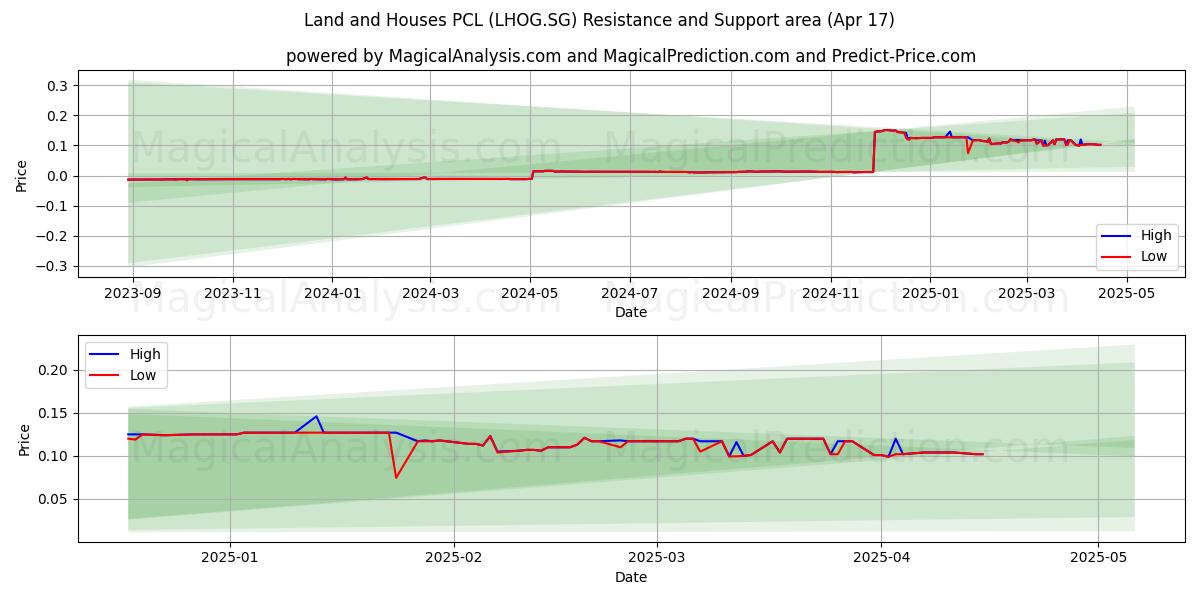
Task: Click the '2024-09' tick label on the top chart
Action: click(730, 292)
